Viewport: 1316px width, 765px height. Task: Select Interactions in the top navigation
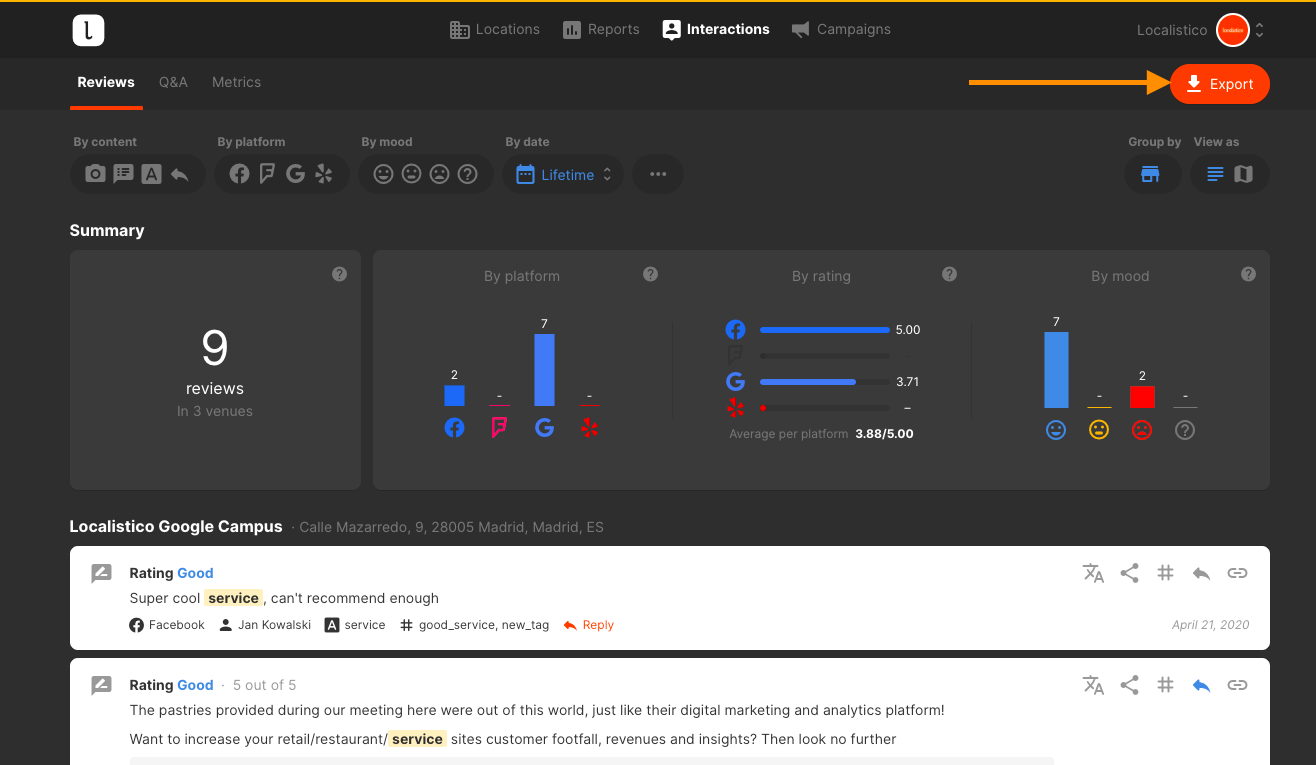tap(716, 29)
